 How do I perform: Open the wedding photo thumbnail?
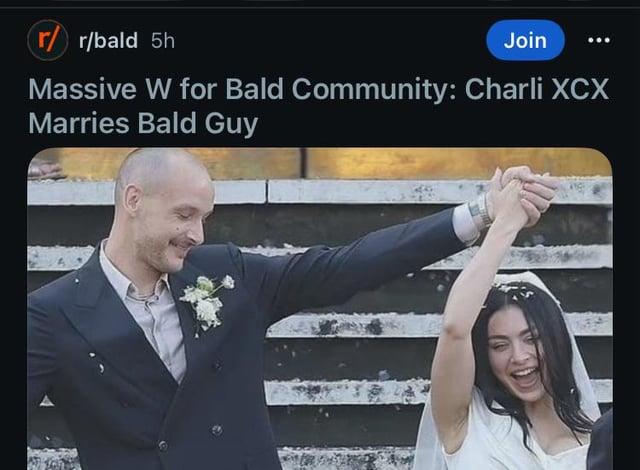[320, 309]
